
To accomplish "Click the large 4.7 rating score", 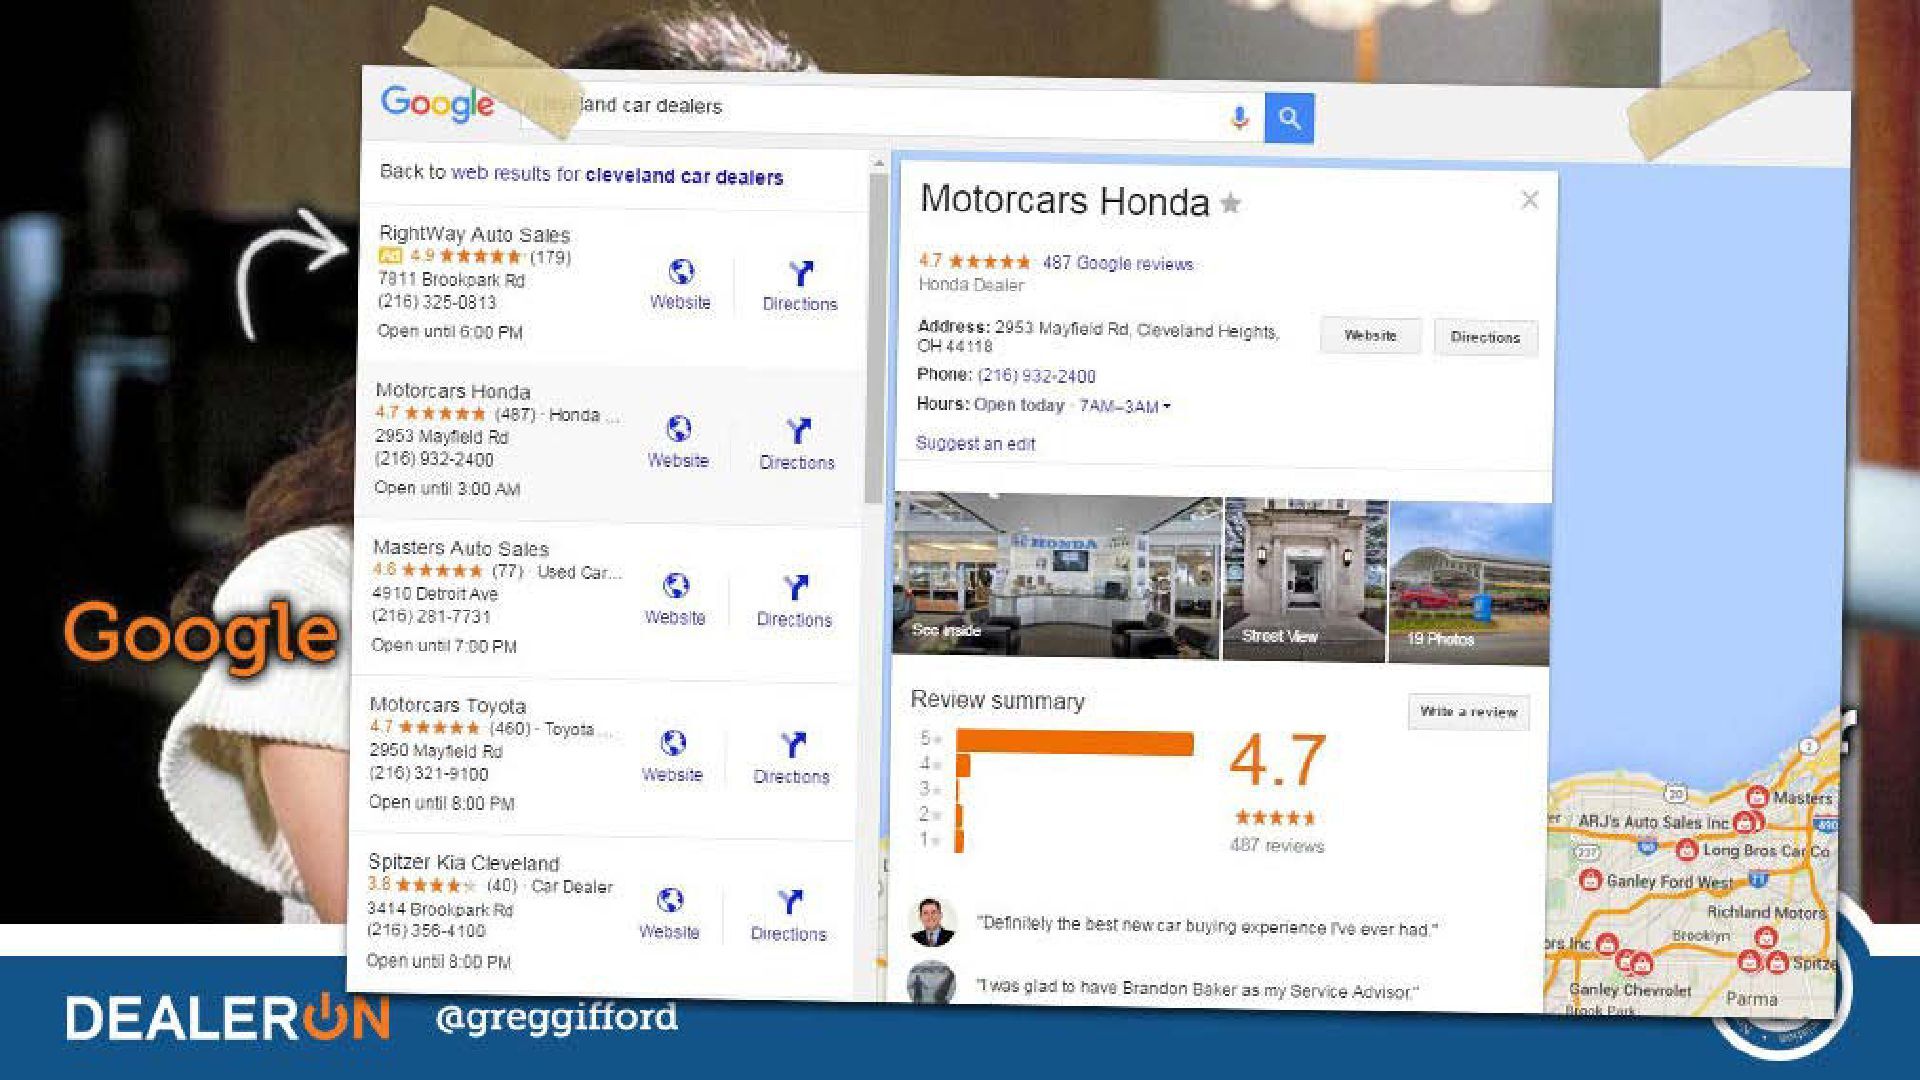I will tap(1277, 760).
